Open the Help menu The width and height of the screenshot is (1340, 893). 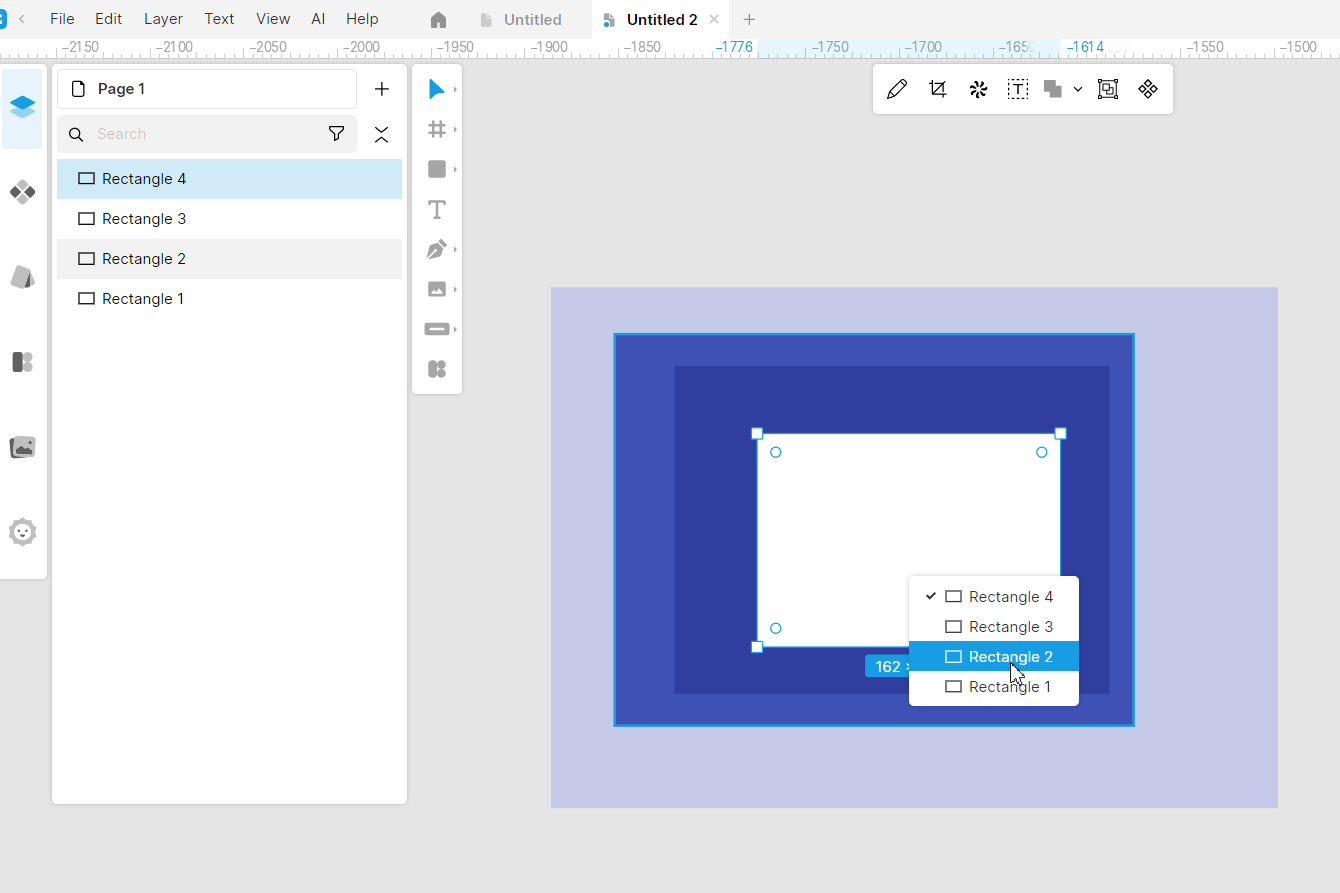click(x=362, y=19)
